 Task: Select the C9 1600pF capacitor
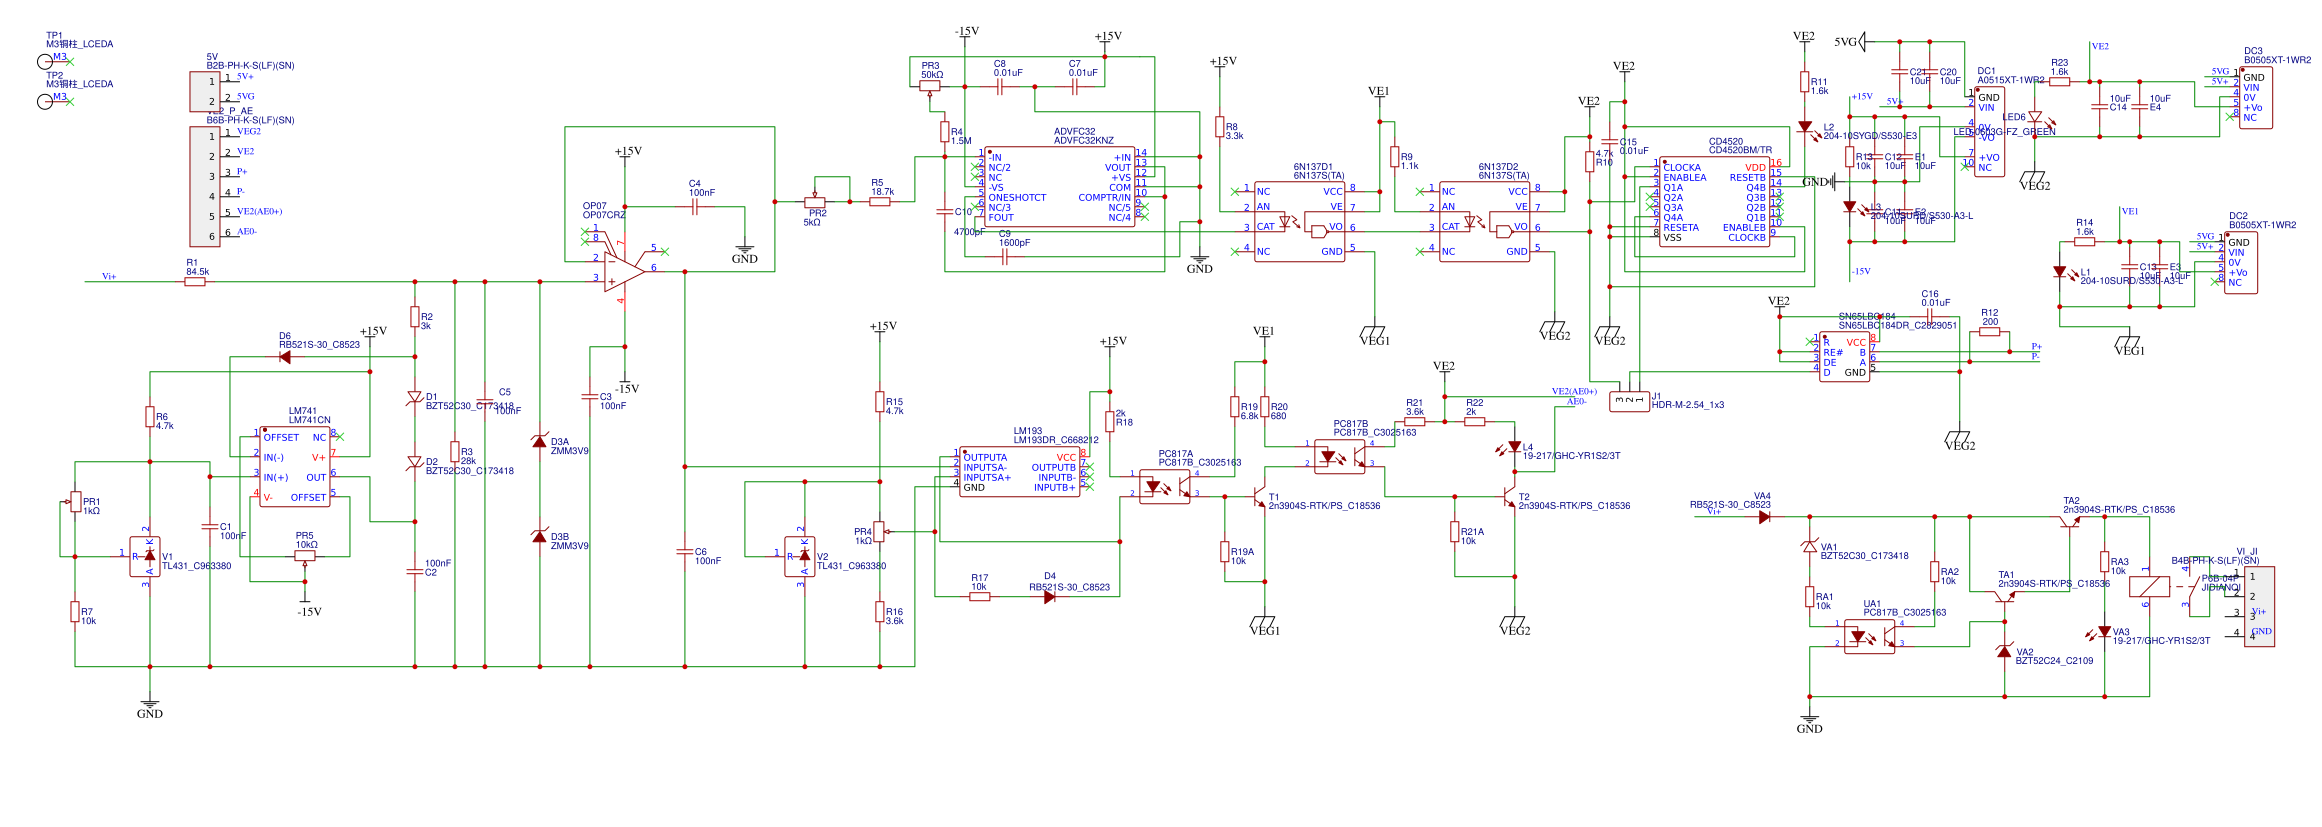point(1005,257)
